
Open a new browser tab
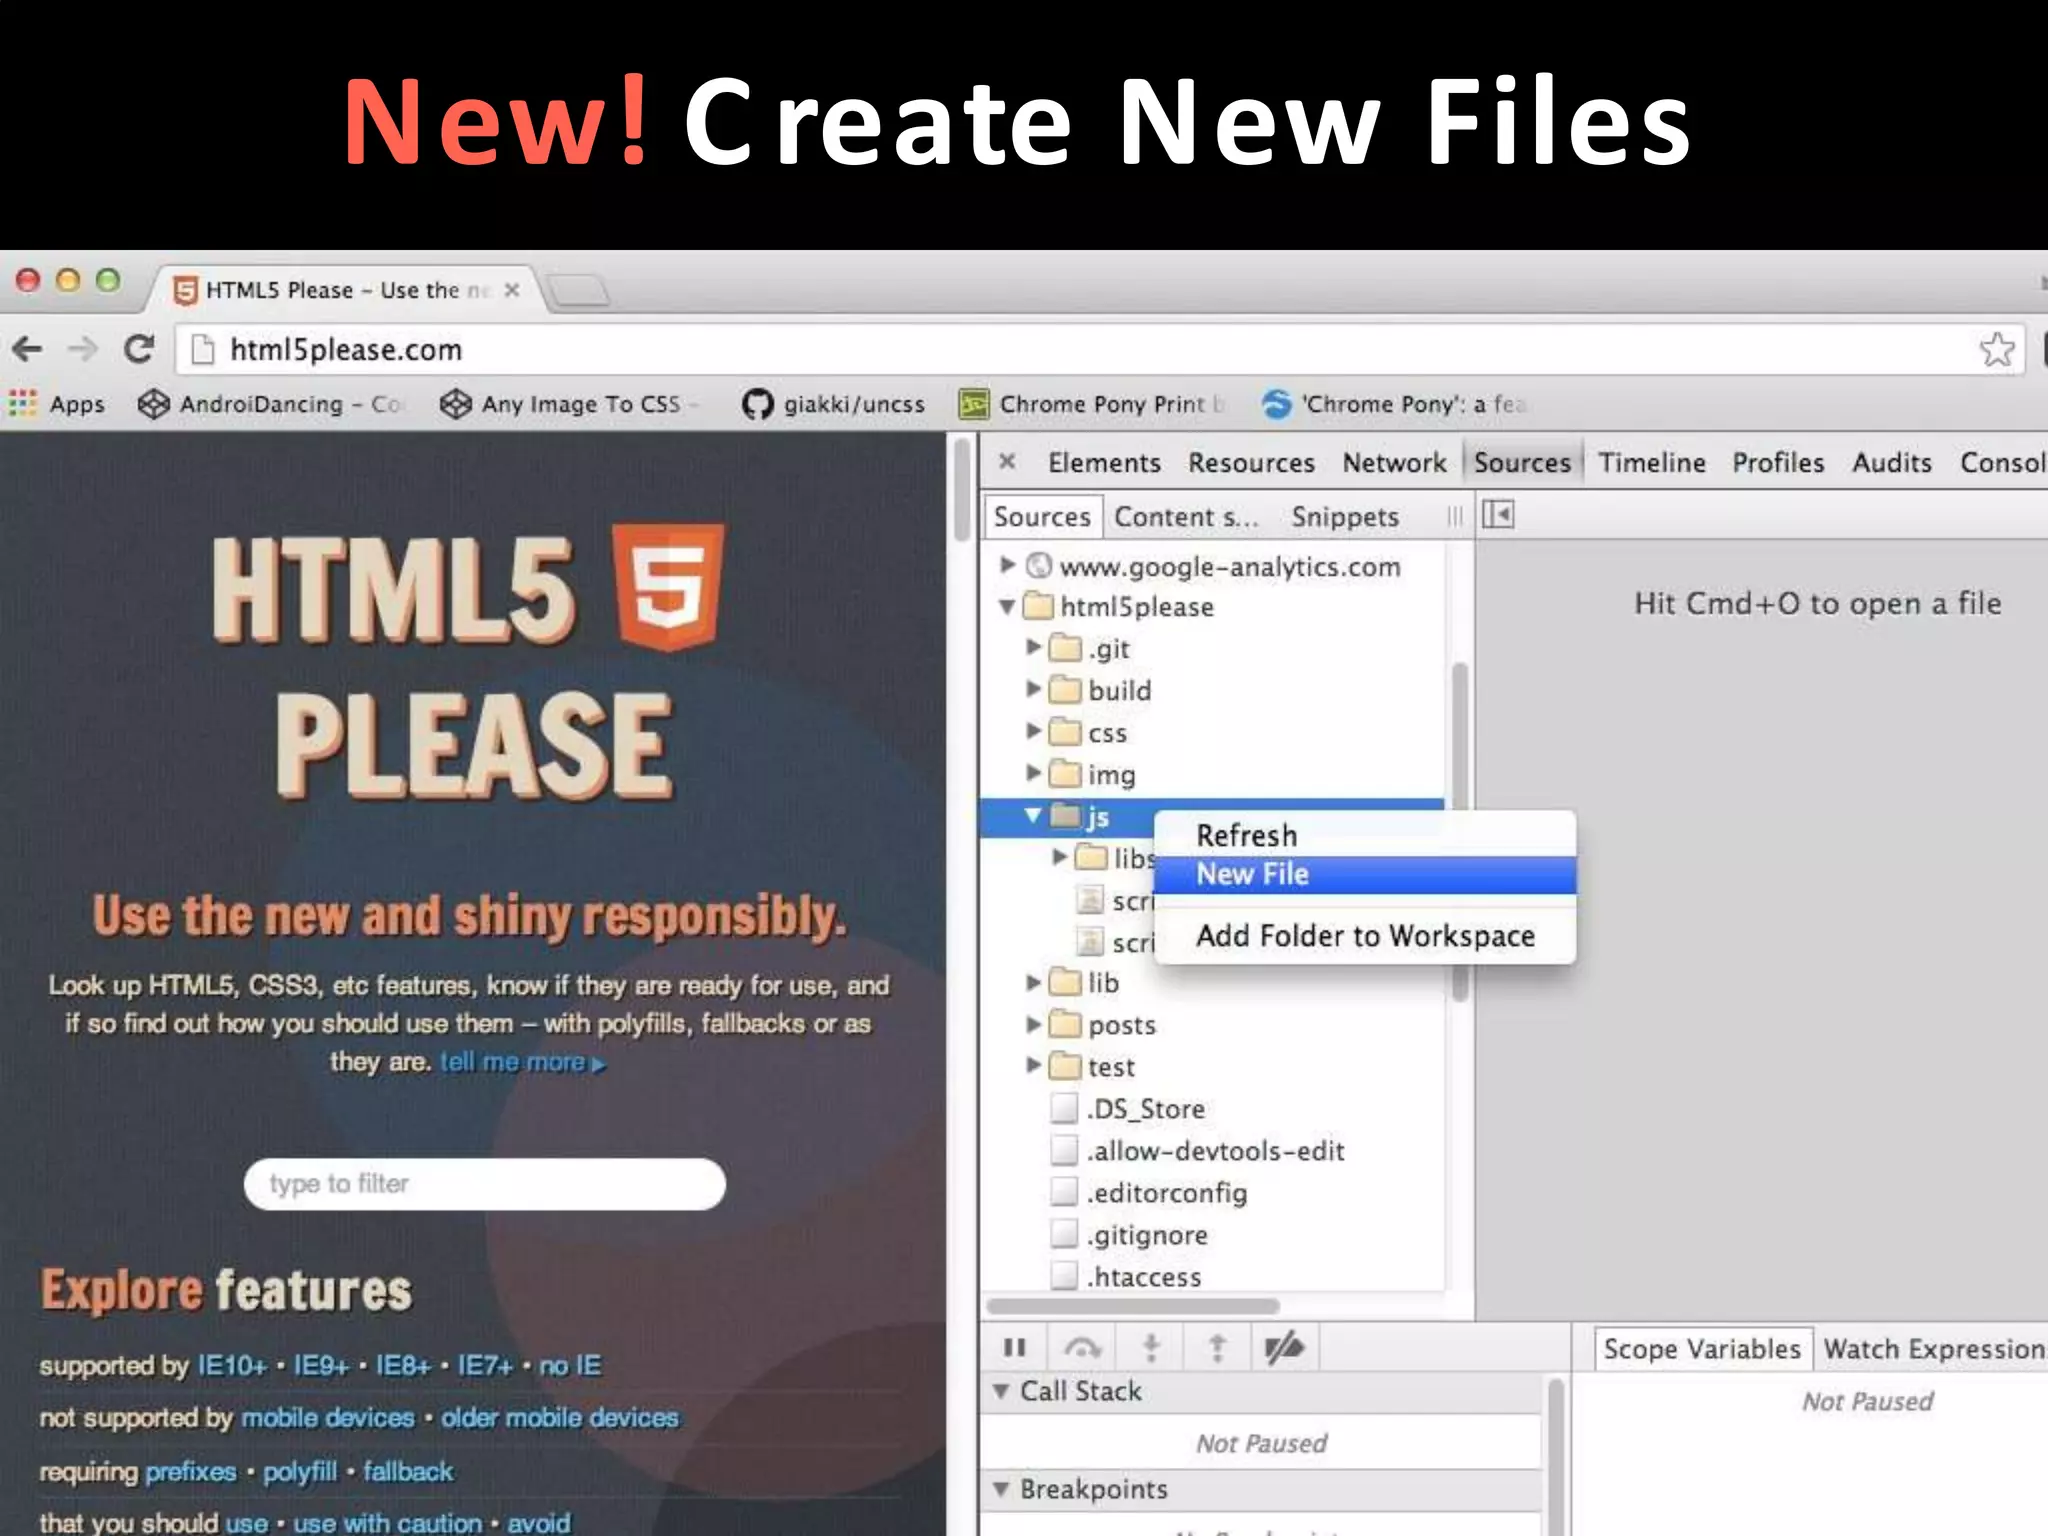(579, 291)
